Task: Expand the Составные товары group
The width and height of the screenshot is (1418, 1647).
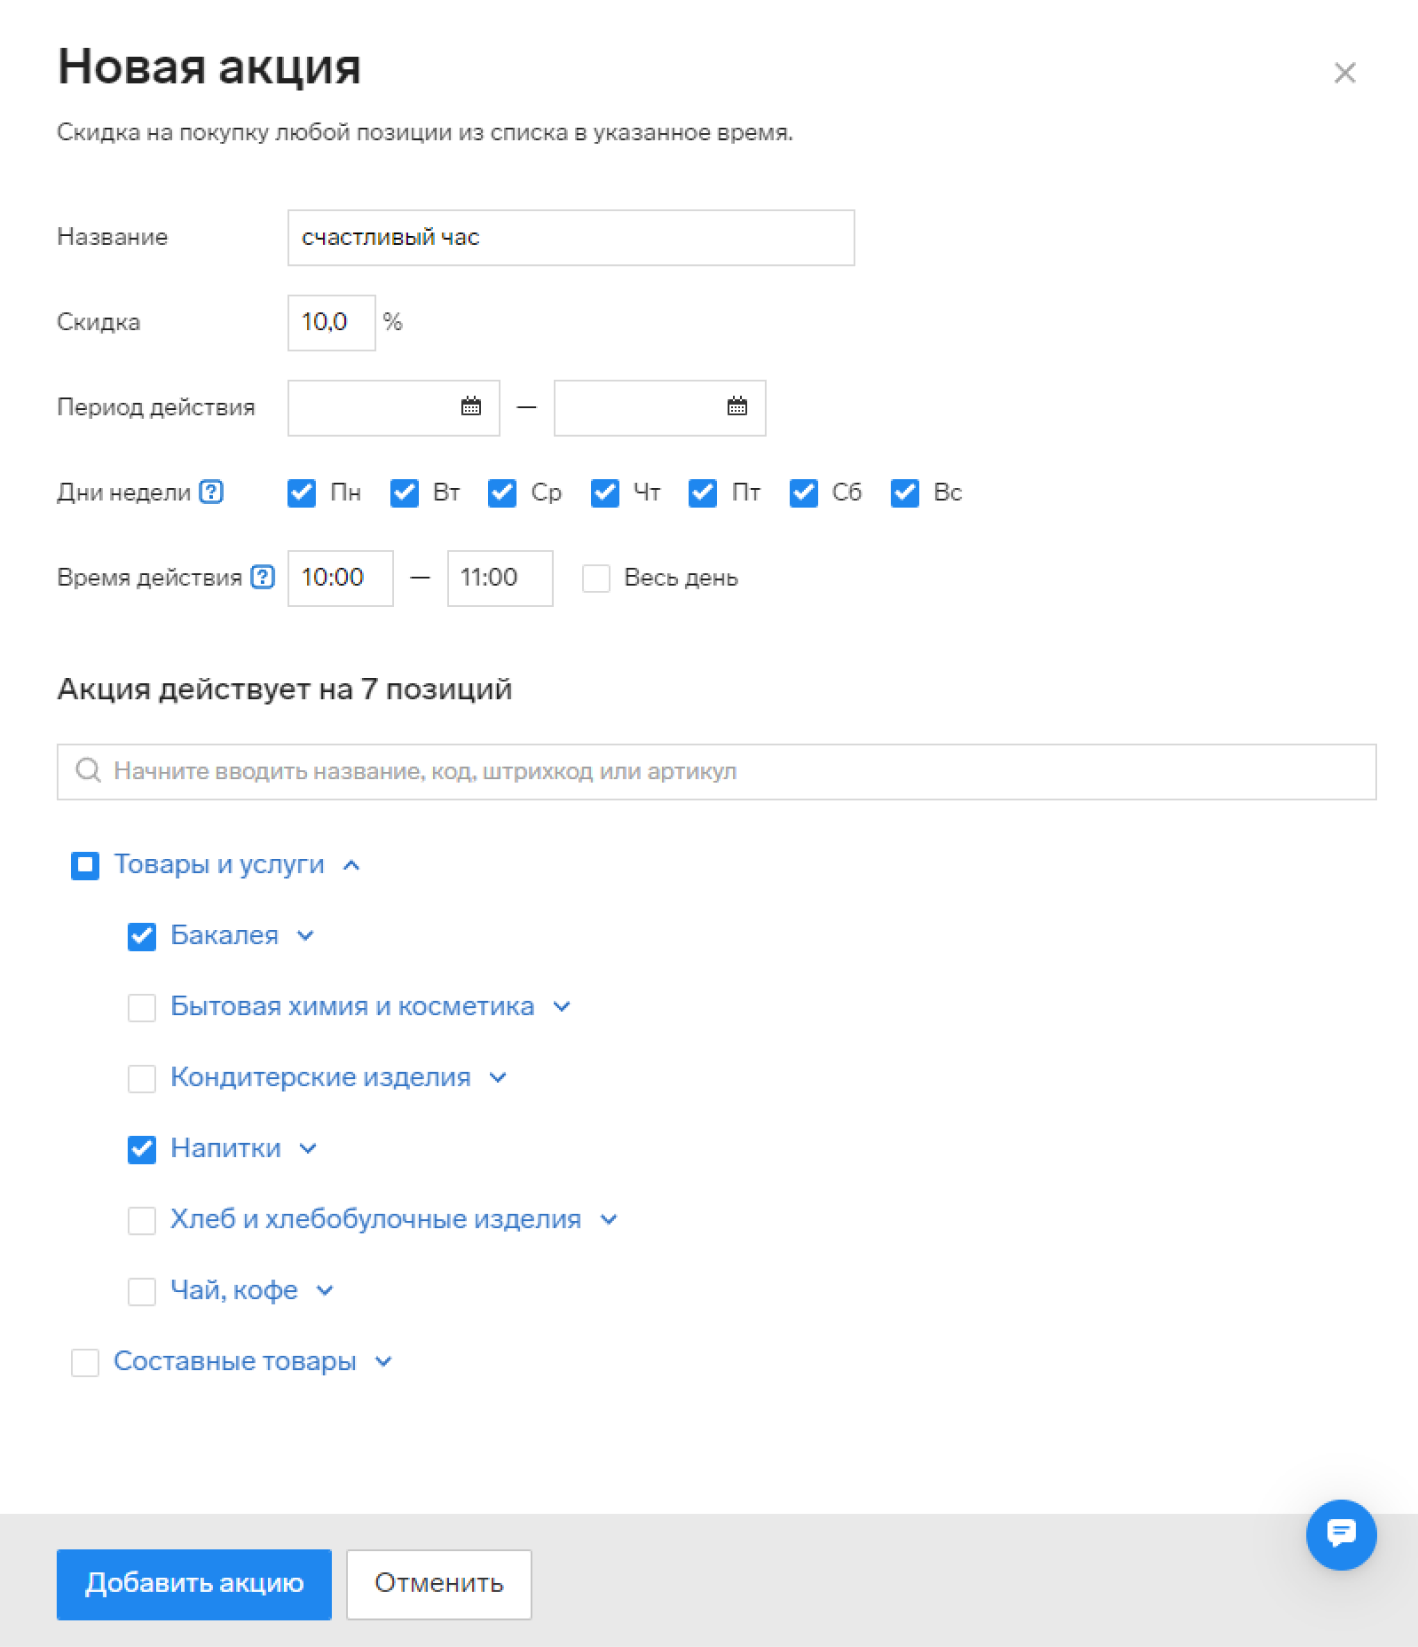Action: coord(384,1362)
